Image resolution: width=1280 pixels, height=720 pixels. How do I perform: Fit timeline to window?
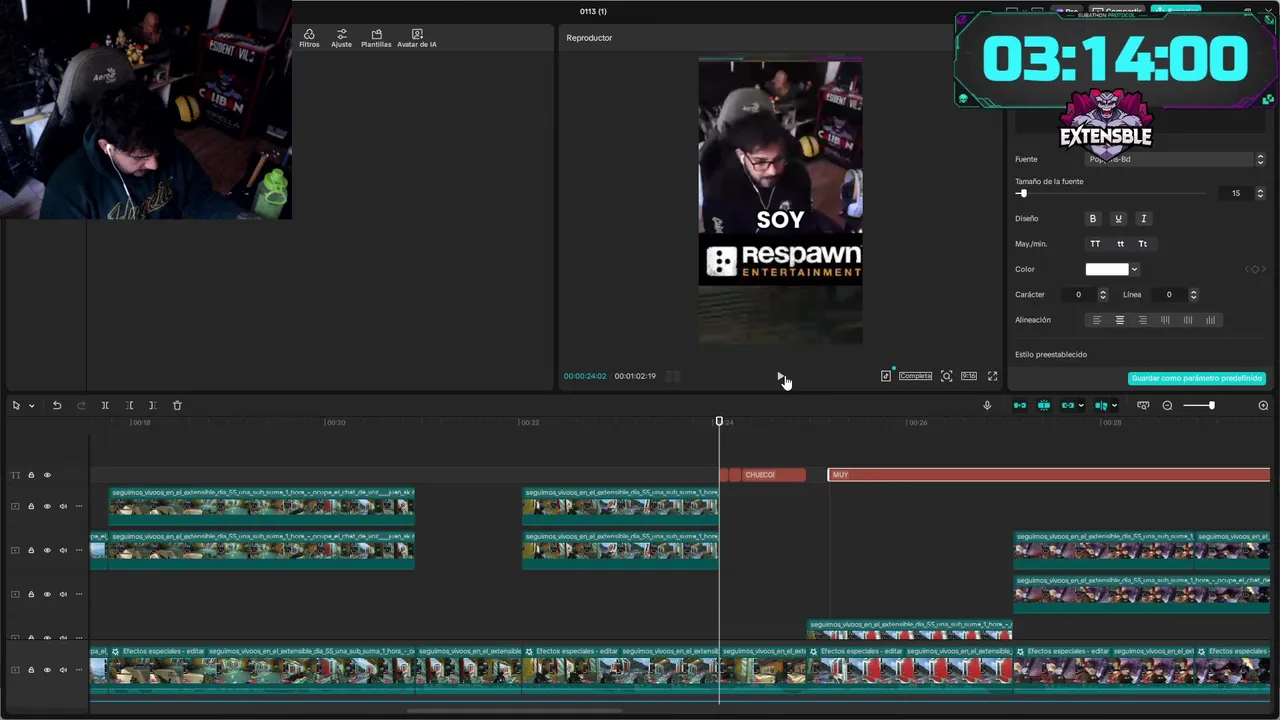click(x=1143, y=405)
